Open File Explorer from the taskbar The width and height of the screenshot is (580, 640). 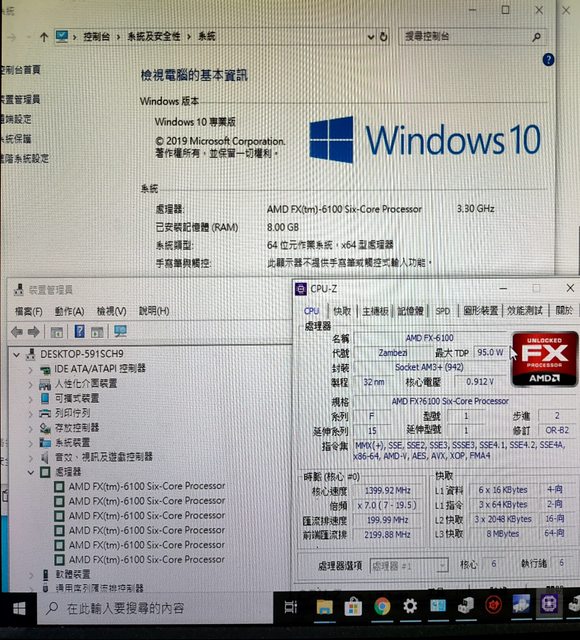pyautogui.click(x=325, y=607)
